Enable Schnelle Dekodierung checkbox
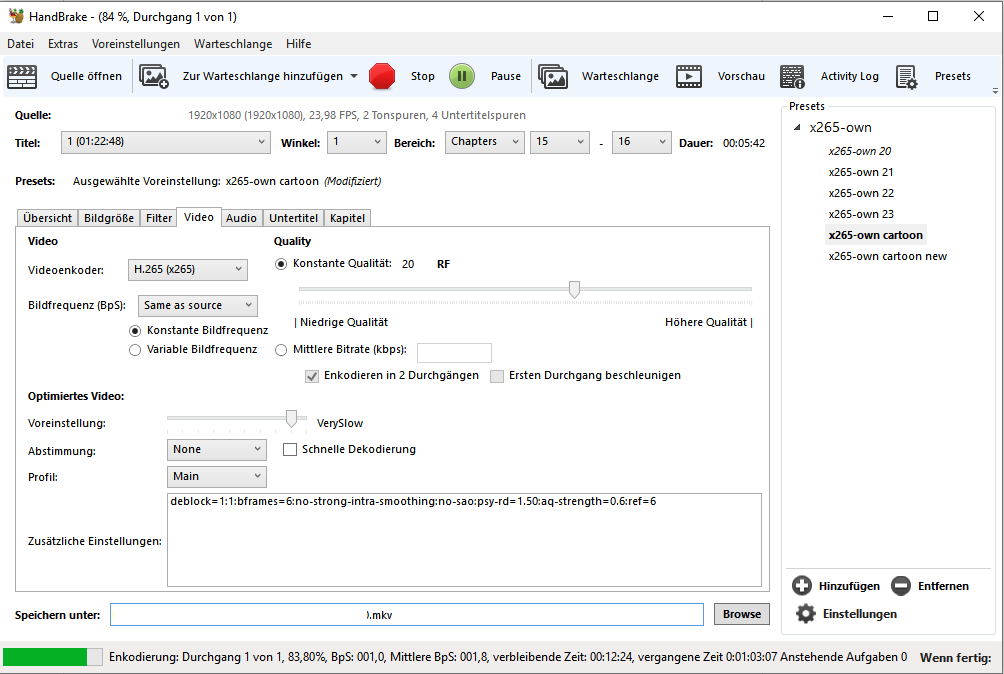Screen dimensions: 1004x674 (x=290, y=450)
